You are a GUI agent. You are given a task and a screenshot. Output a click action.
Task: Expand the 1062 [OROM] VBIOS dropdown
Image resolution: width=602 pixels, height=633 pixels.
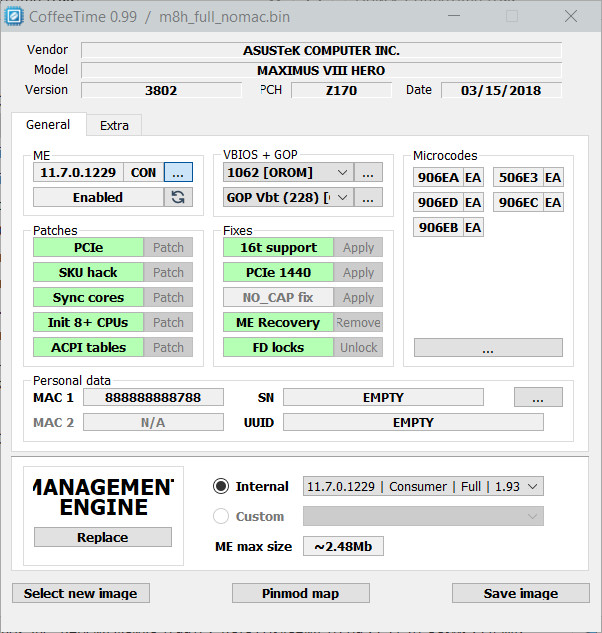point(288,172)
